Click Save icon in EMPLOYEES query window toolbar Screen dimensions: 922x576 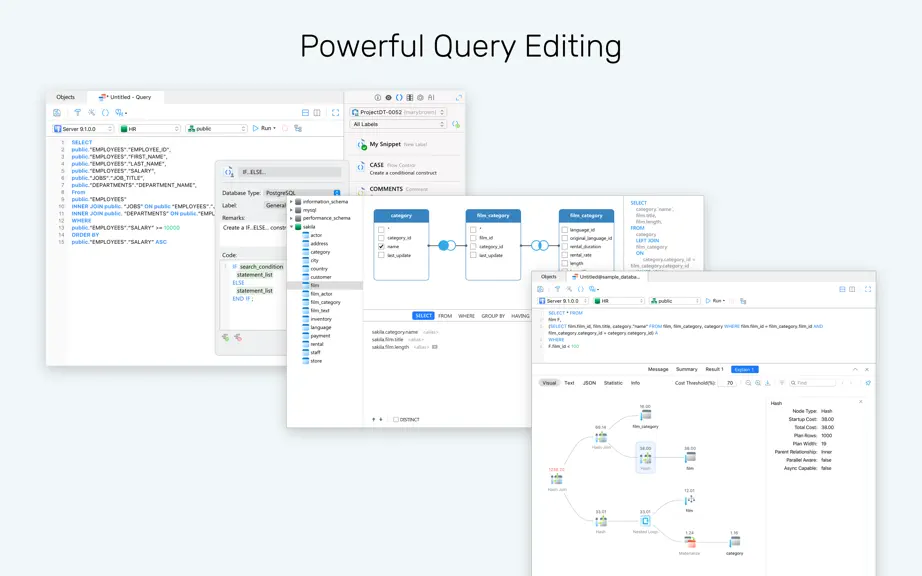click(57, 112)
